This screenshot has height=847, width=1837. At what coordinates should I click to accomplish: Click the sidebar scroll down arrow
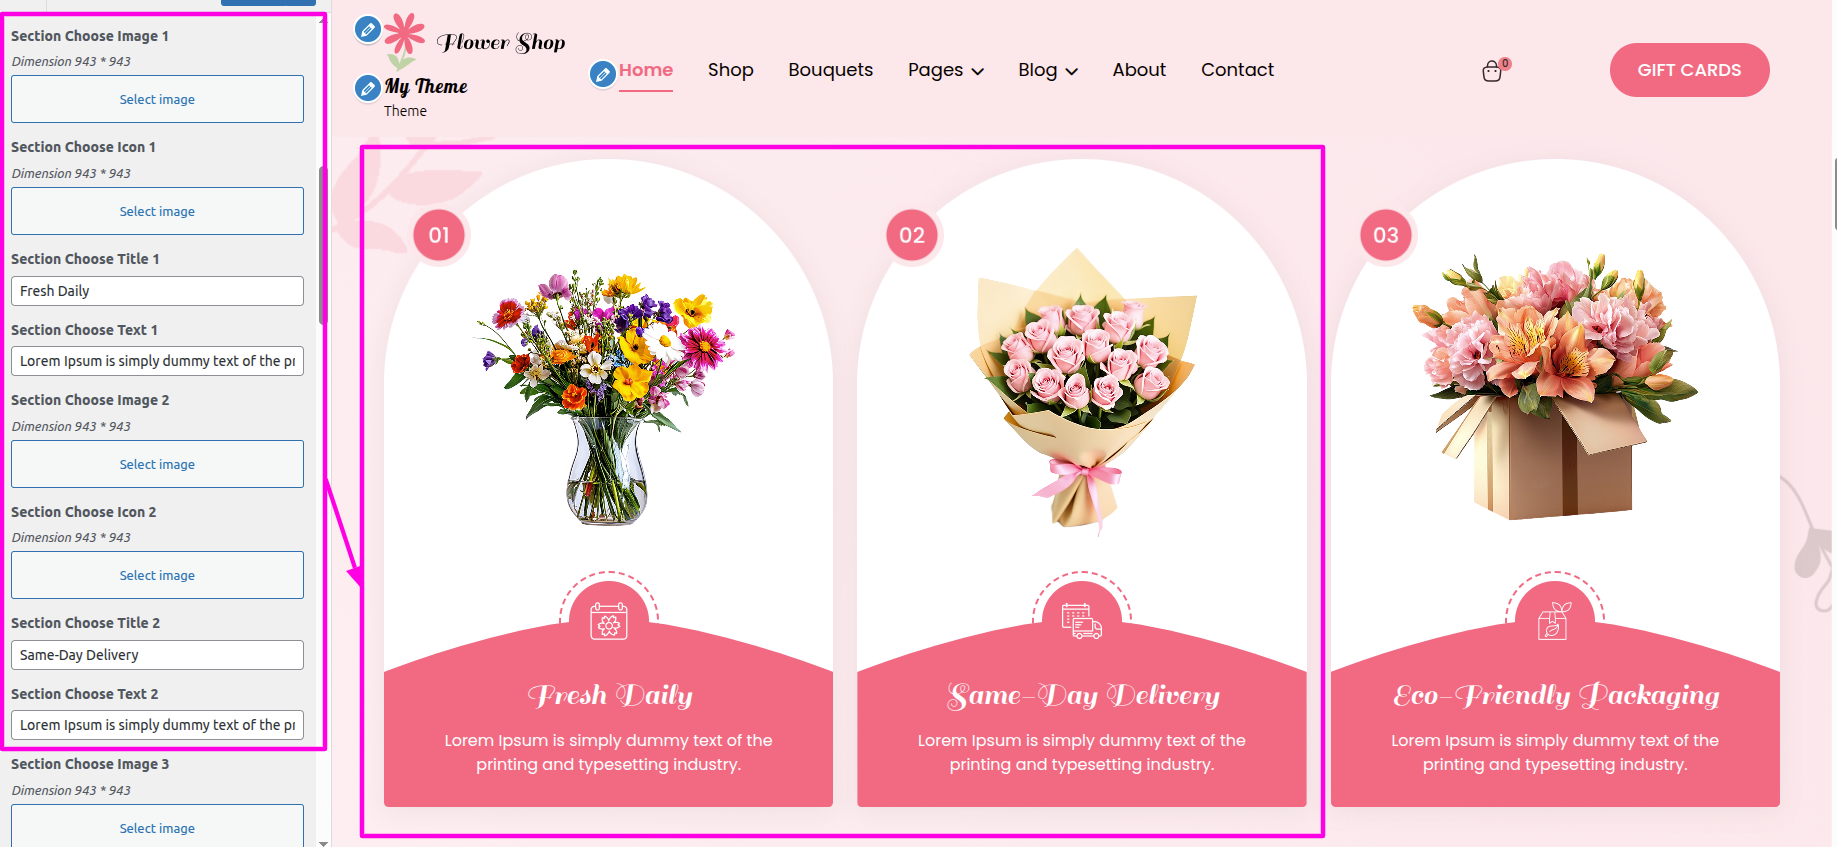point(323,843)
